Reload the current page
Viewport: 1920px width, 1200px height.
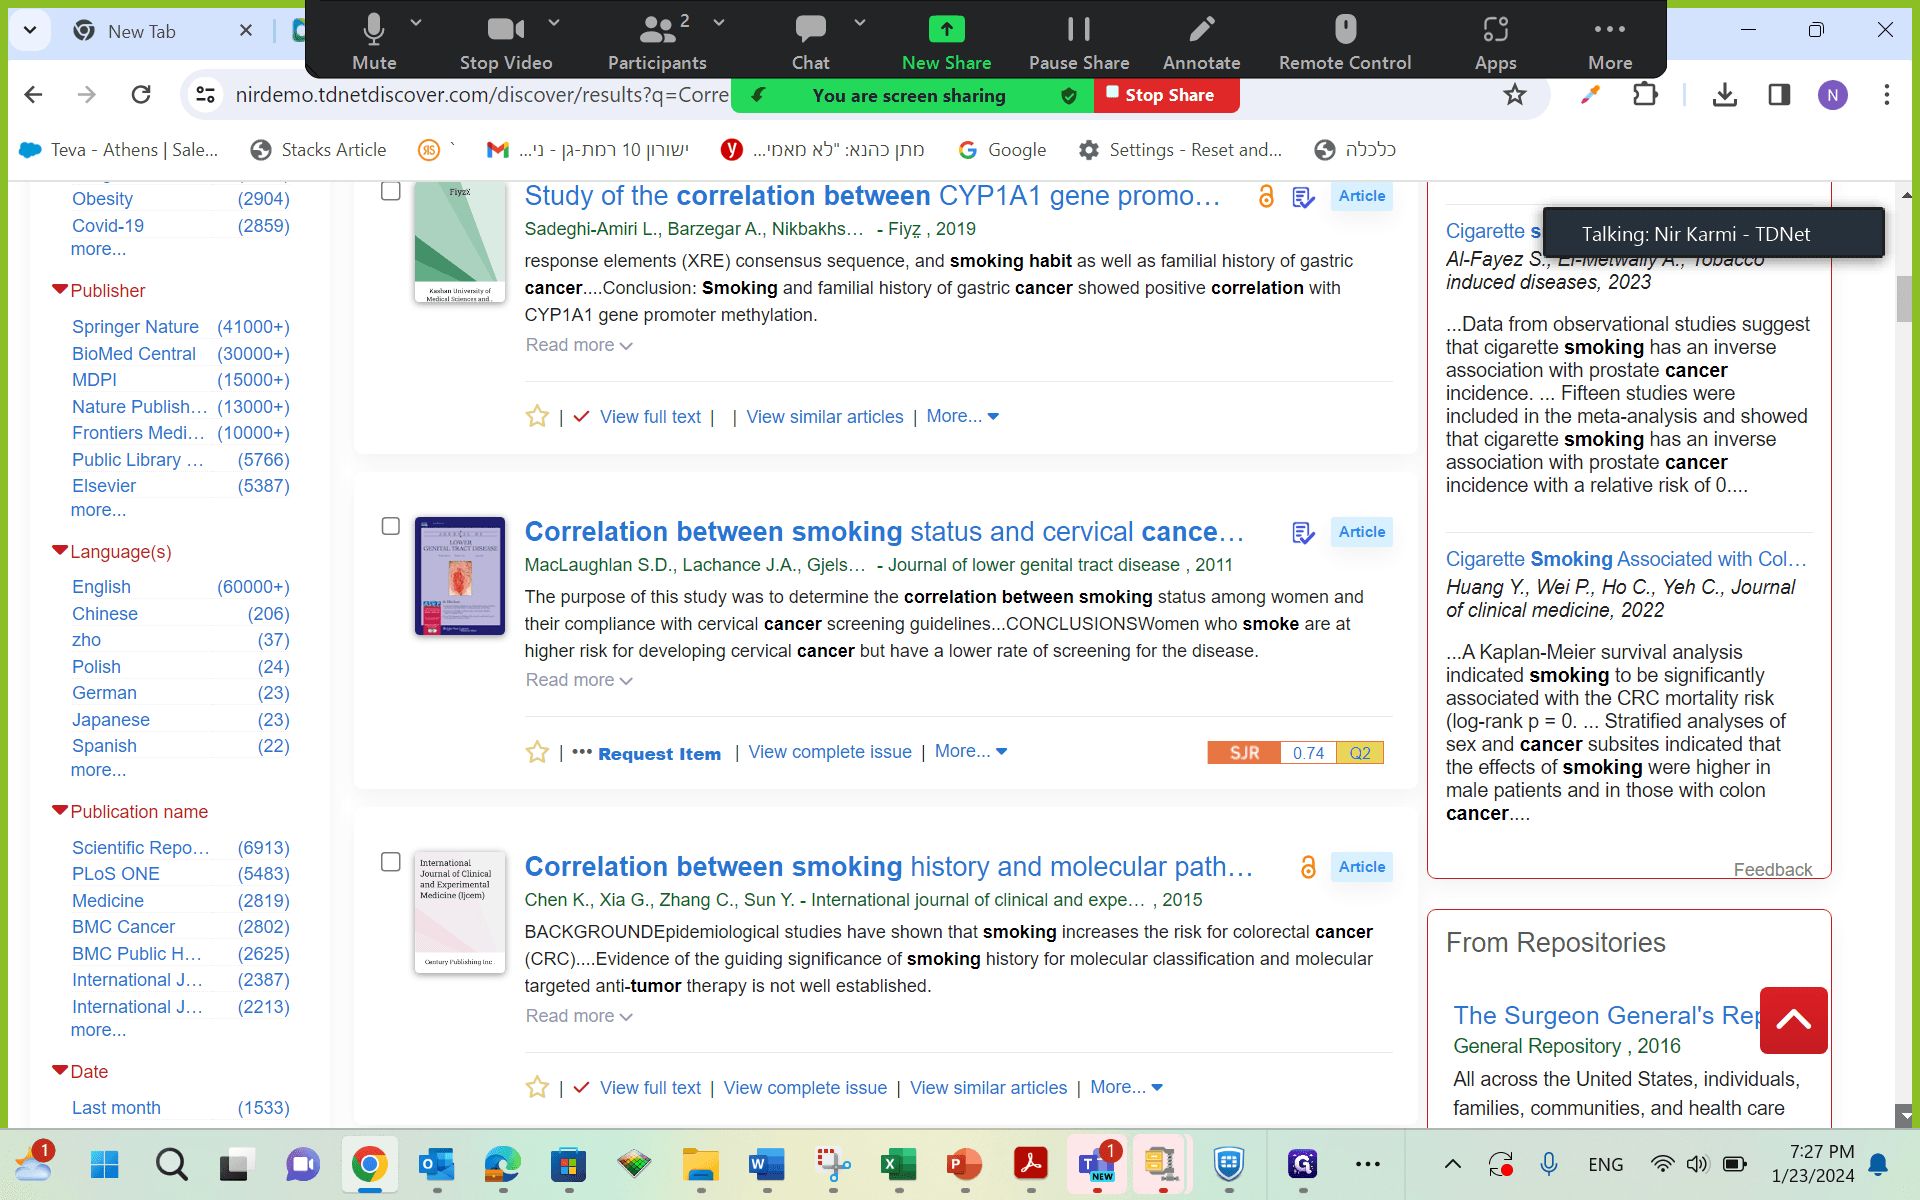[x=141, y=95]
